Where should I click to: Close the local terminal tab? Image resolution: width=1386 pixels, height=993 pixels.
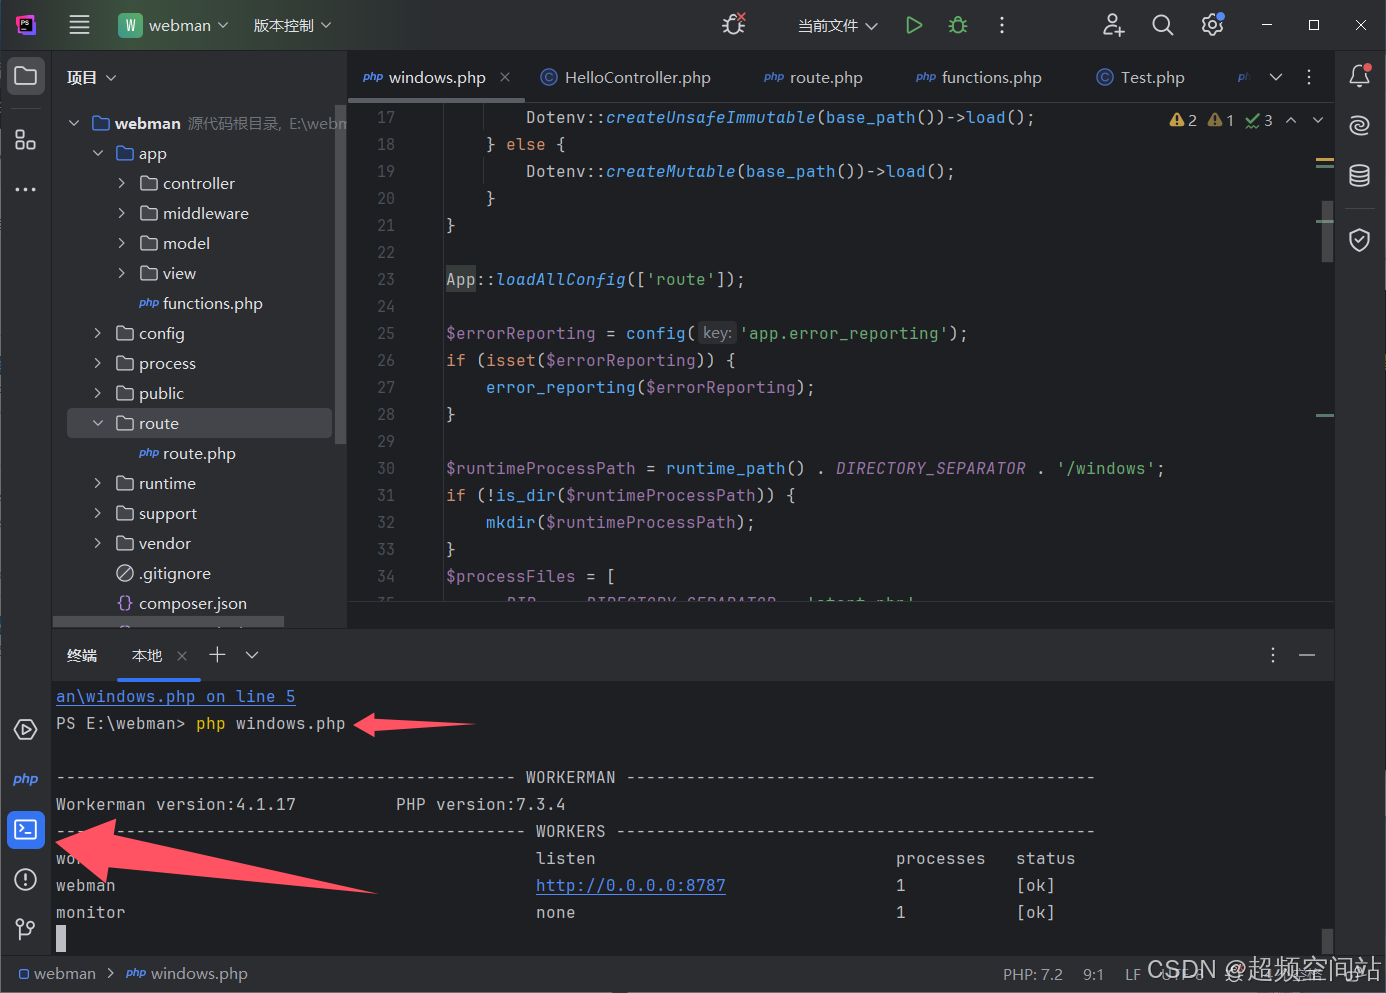182,656
